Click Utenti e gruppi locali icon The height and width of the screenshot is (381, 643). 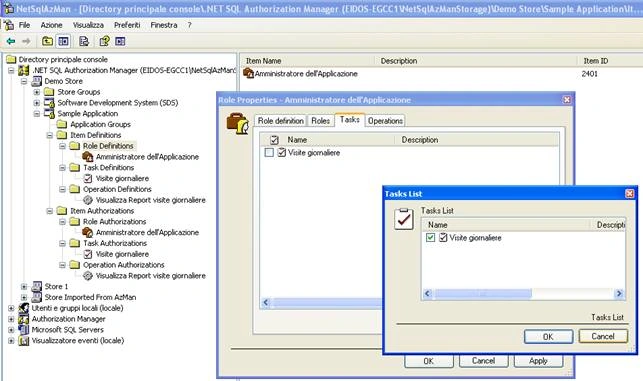point(24,308)
